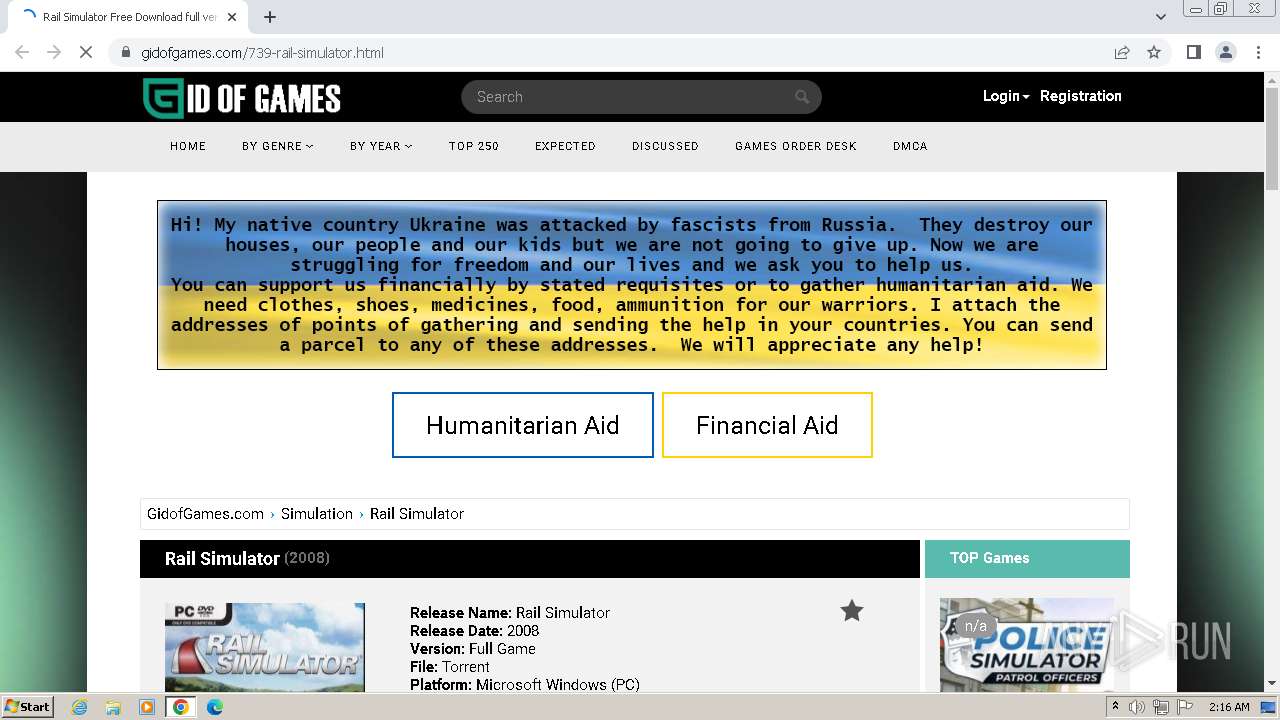Click the GID OF GAMES logo

pyautogui.click(x=242, y=98)
